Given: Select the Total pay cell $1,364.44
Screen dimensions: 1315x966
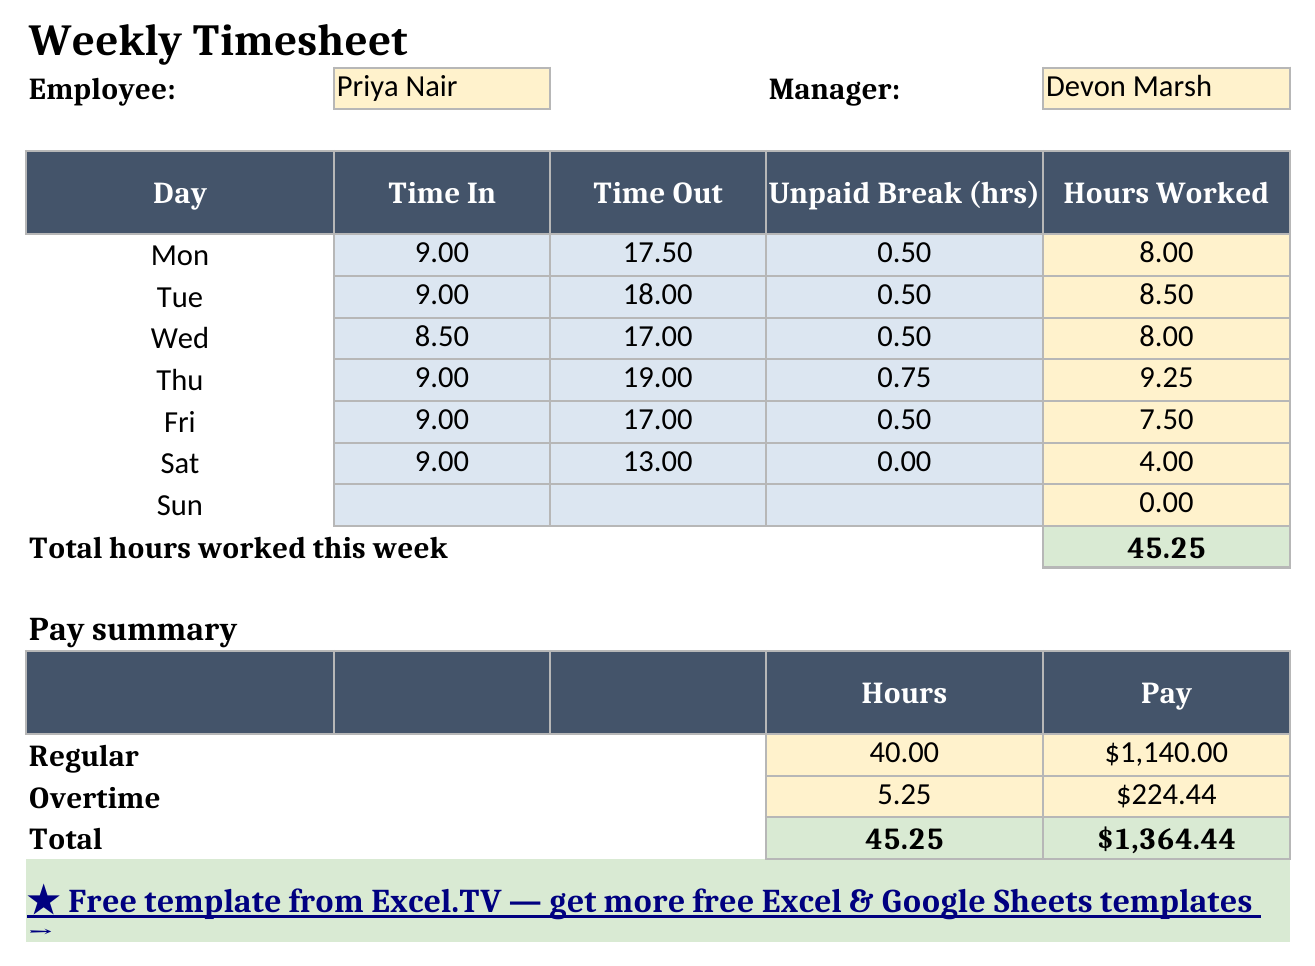Looking at the screenshot, I should pyautogui.click(x=1166, y=838).
